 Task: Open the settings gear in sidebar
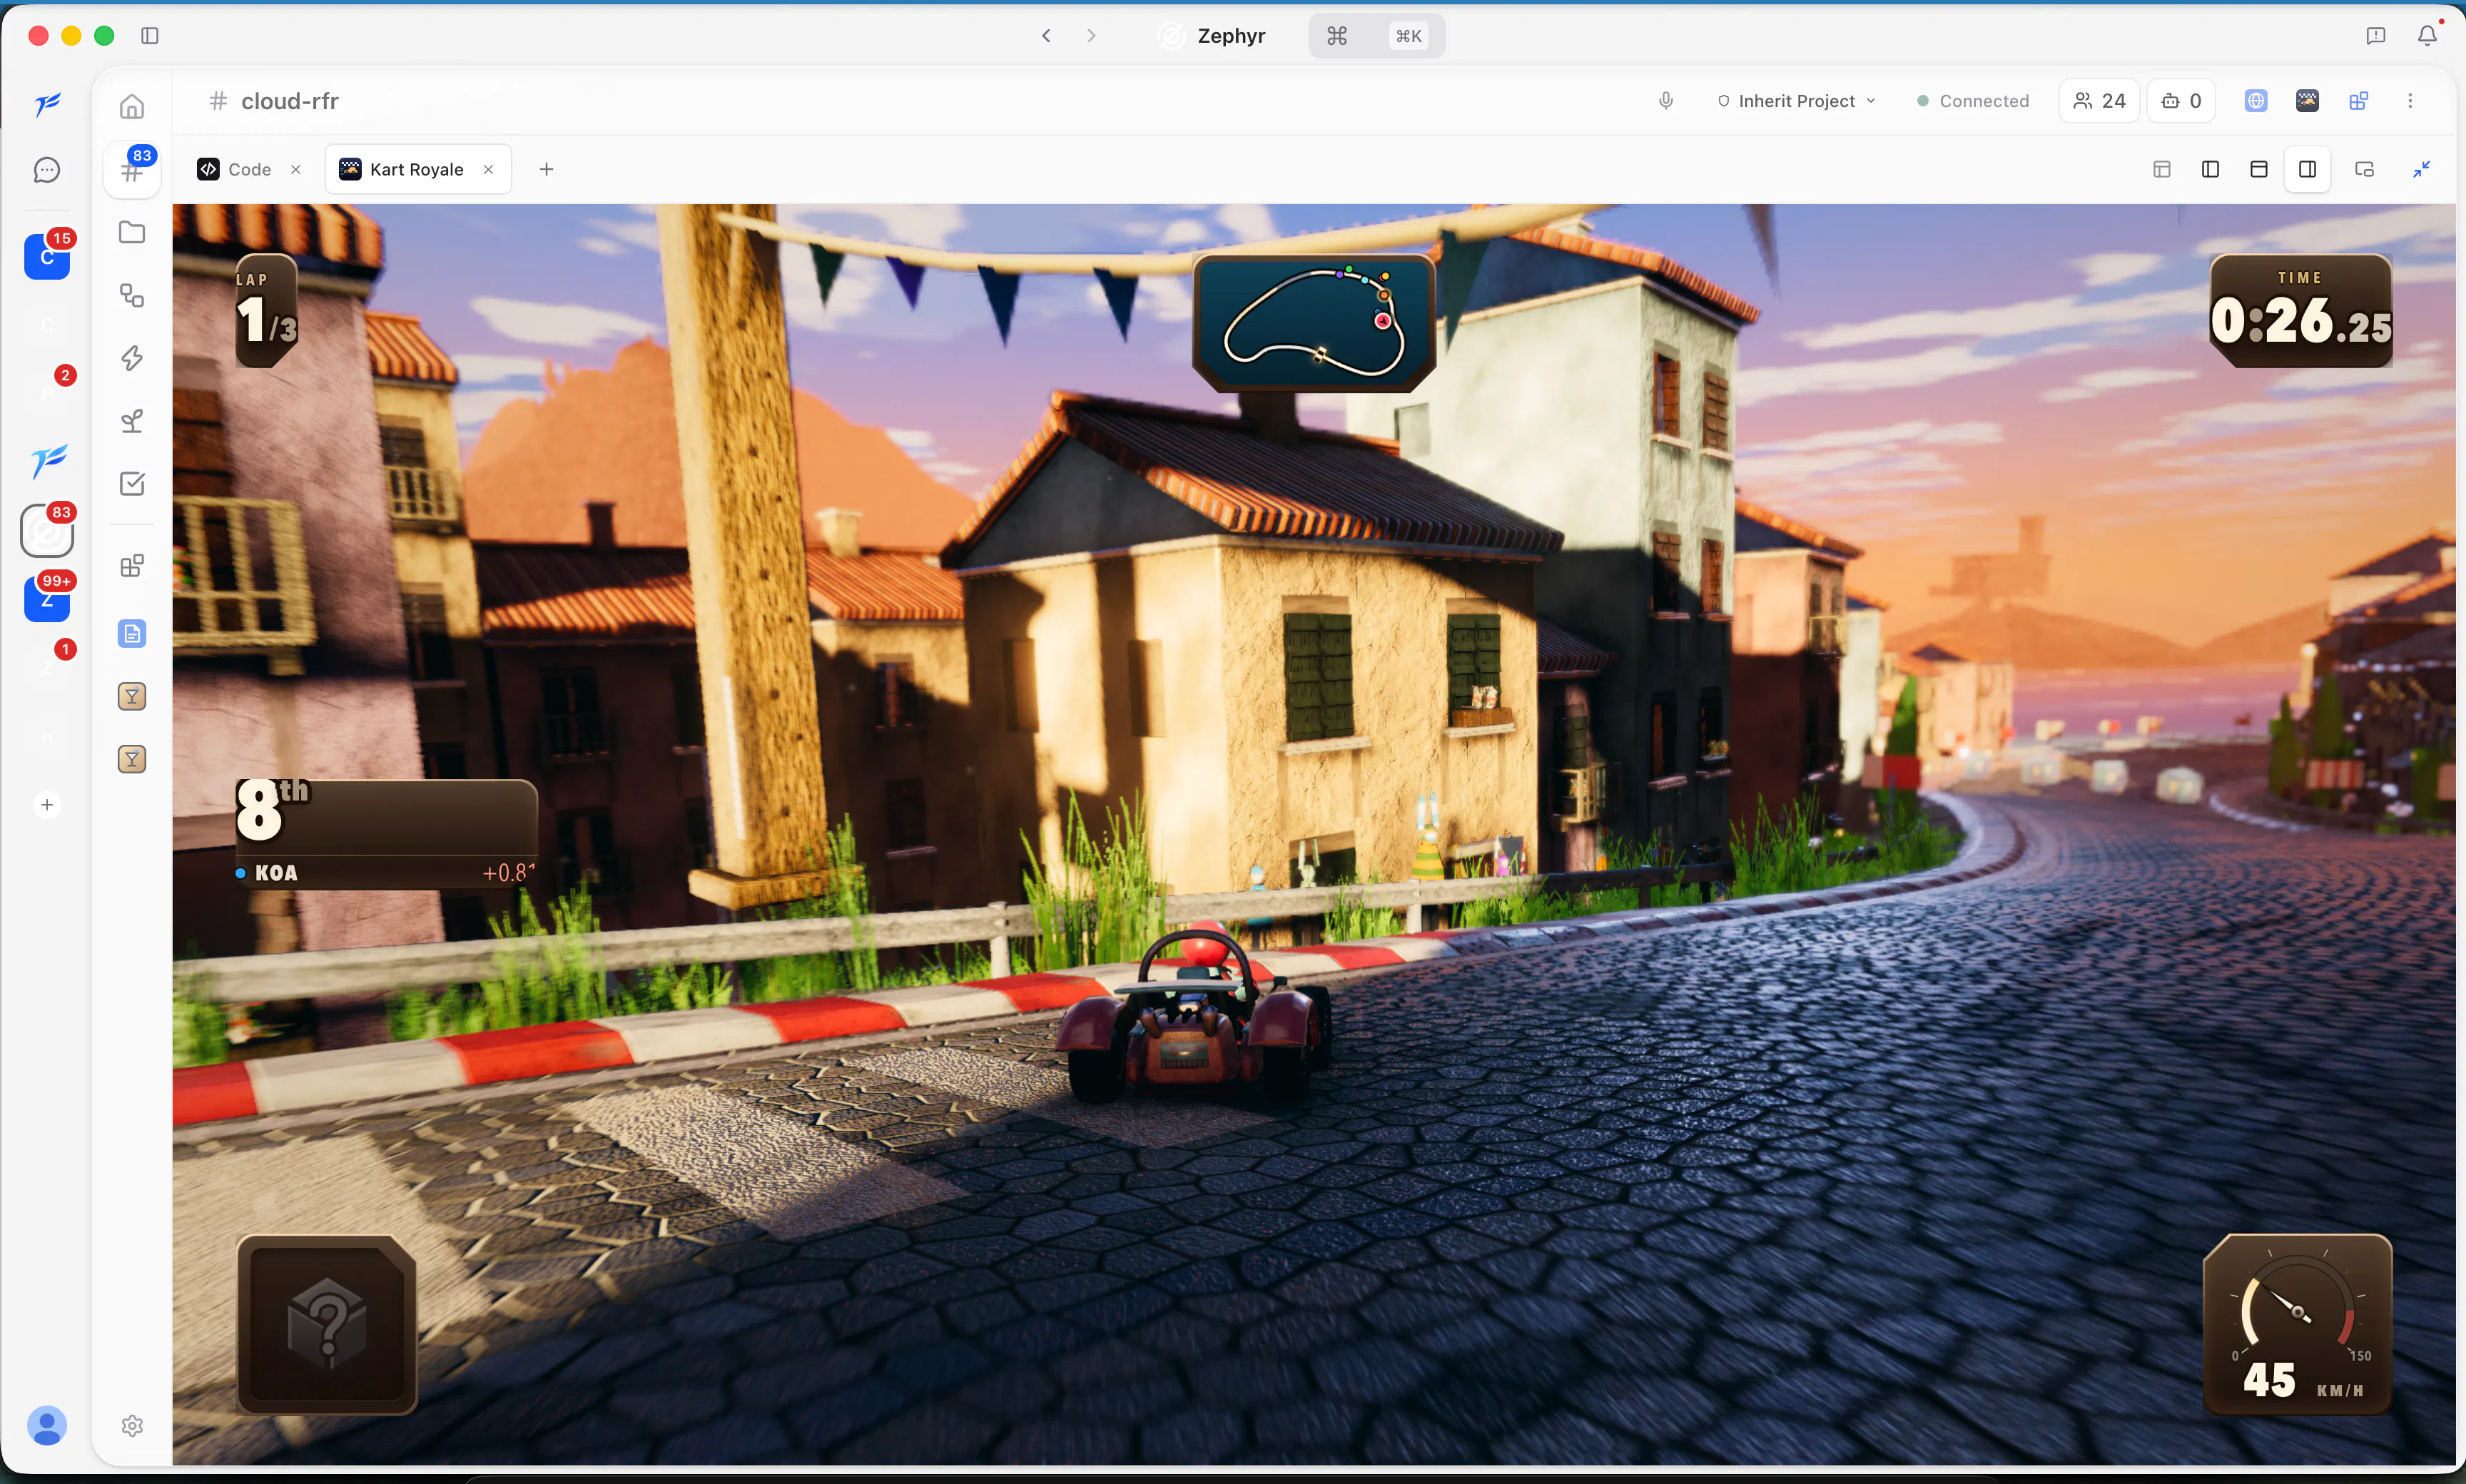[x=132, y=1426]
